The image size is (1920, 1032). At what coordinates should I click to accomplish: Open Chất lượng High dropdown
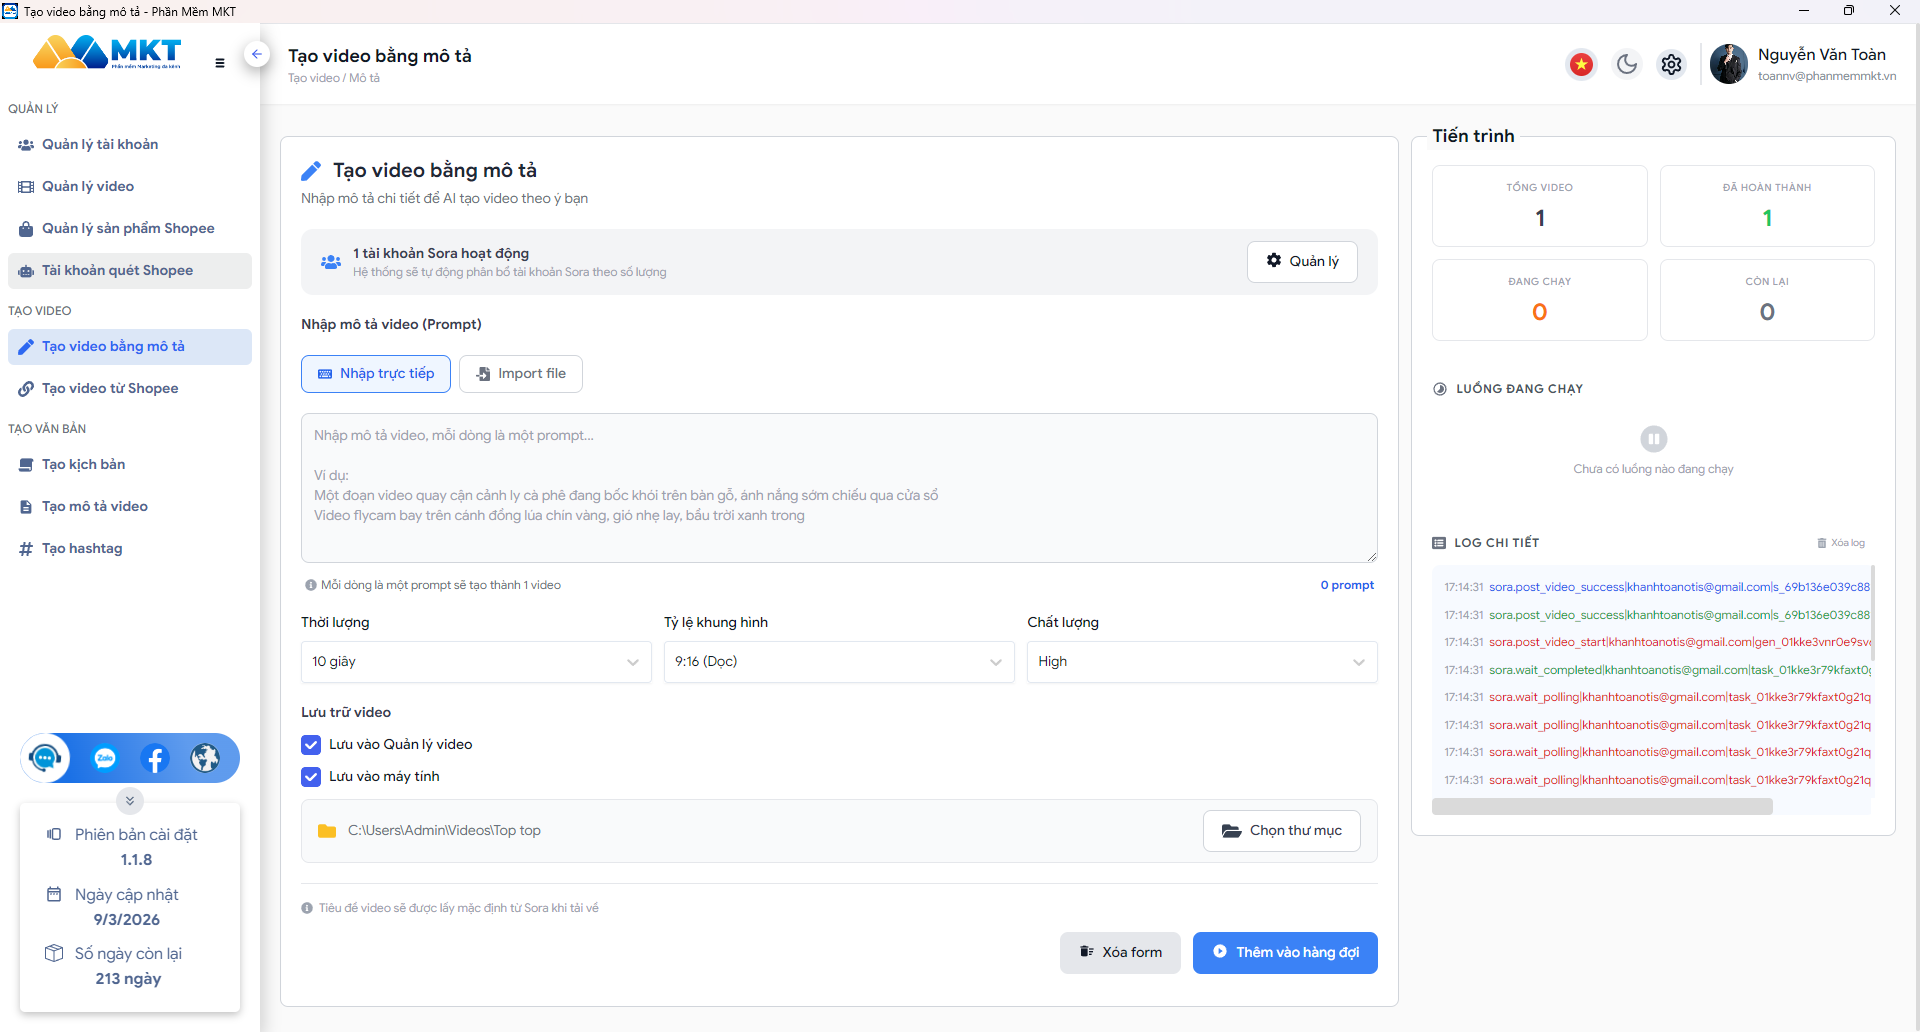coord(1202,662)
